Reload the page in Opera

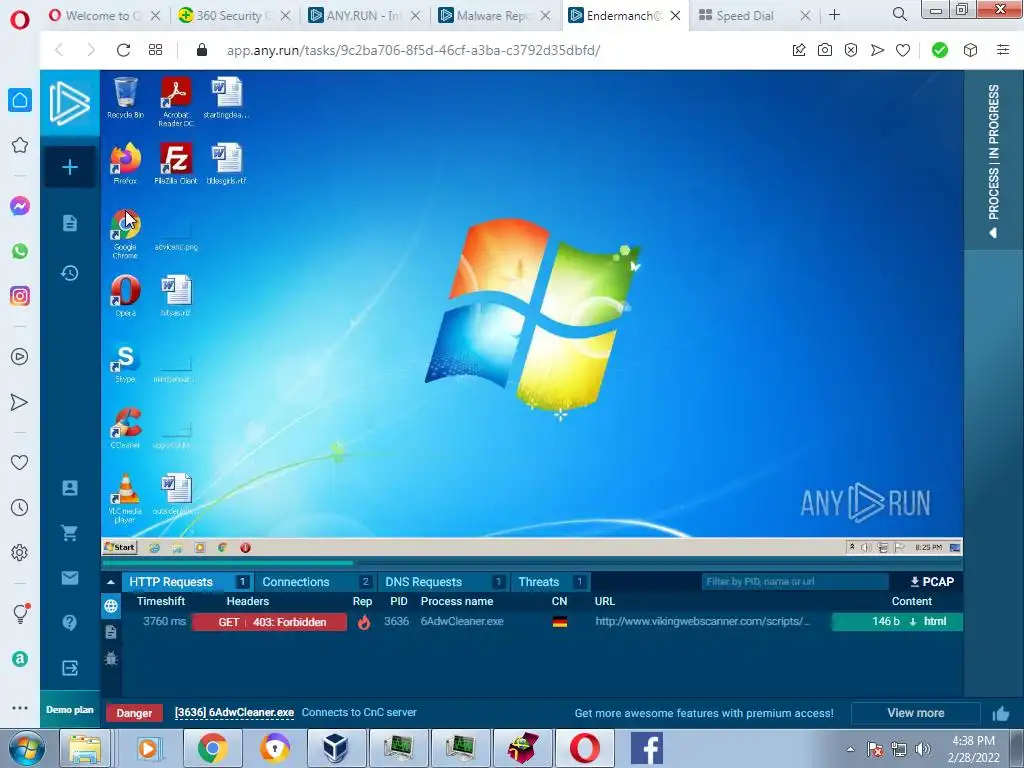(123, 50)
